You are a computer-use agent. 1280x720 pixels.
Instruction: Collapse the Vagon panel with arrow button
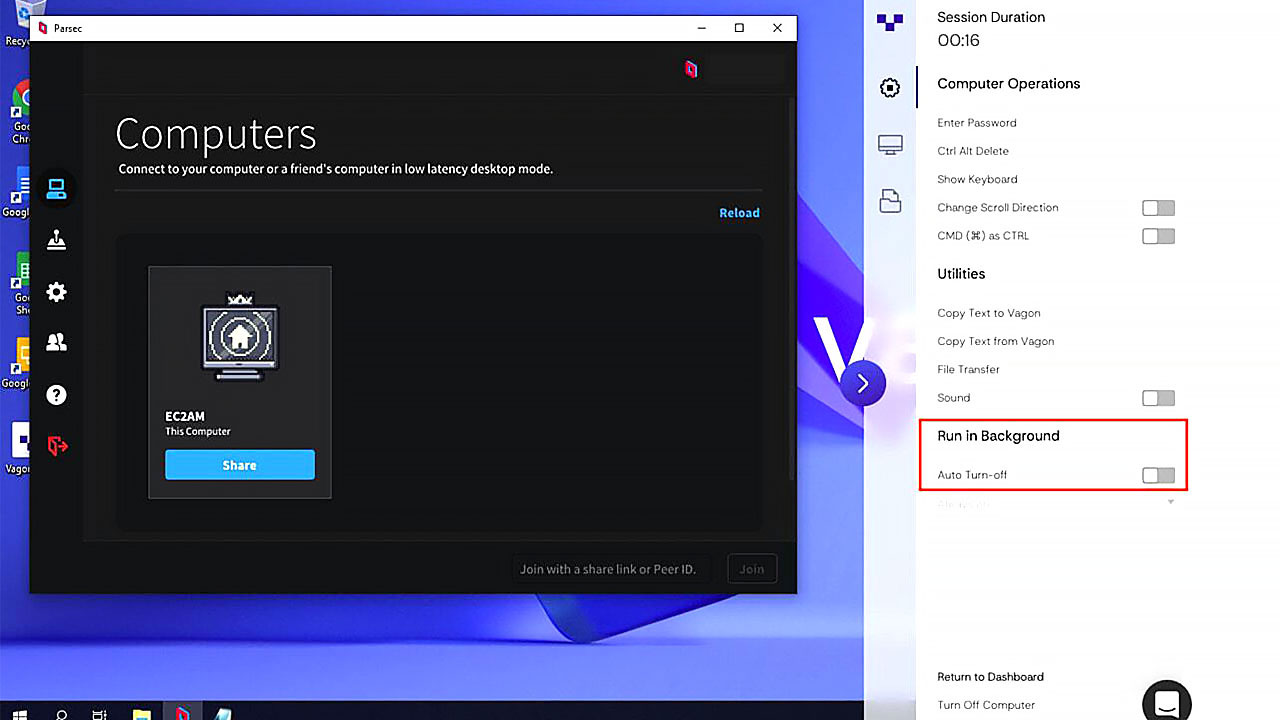[863, 383]
